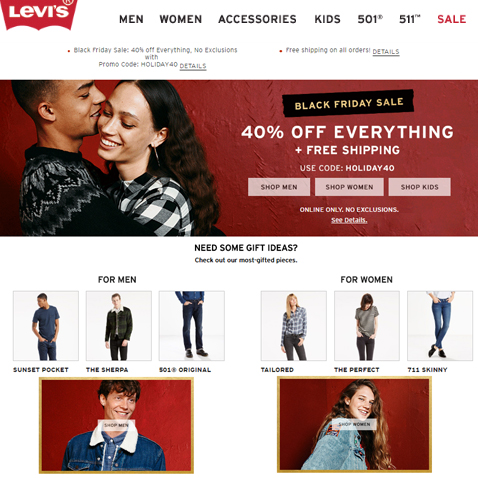Image resolution: width=478 pixels, height=478 pixels.
Task: Open DETAILS link for free shipping
Action: click(x=386, y=52)
